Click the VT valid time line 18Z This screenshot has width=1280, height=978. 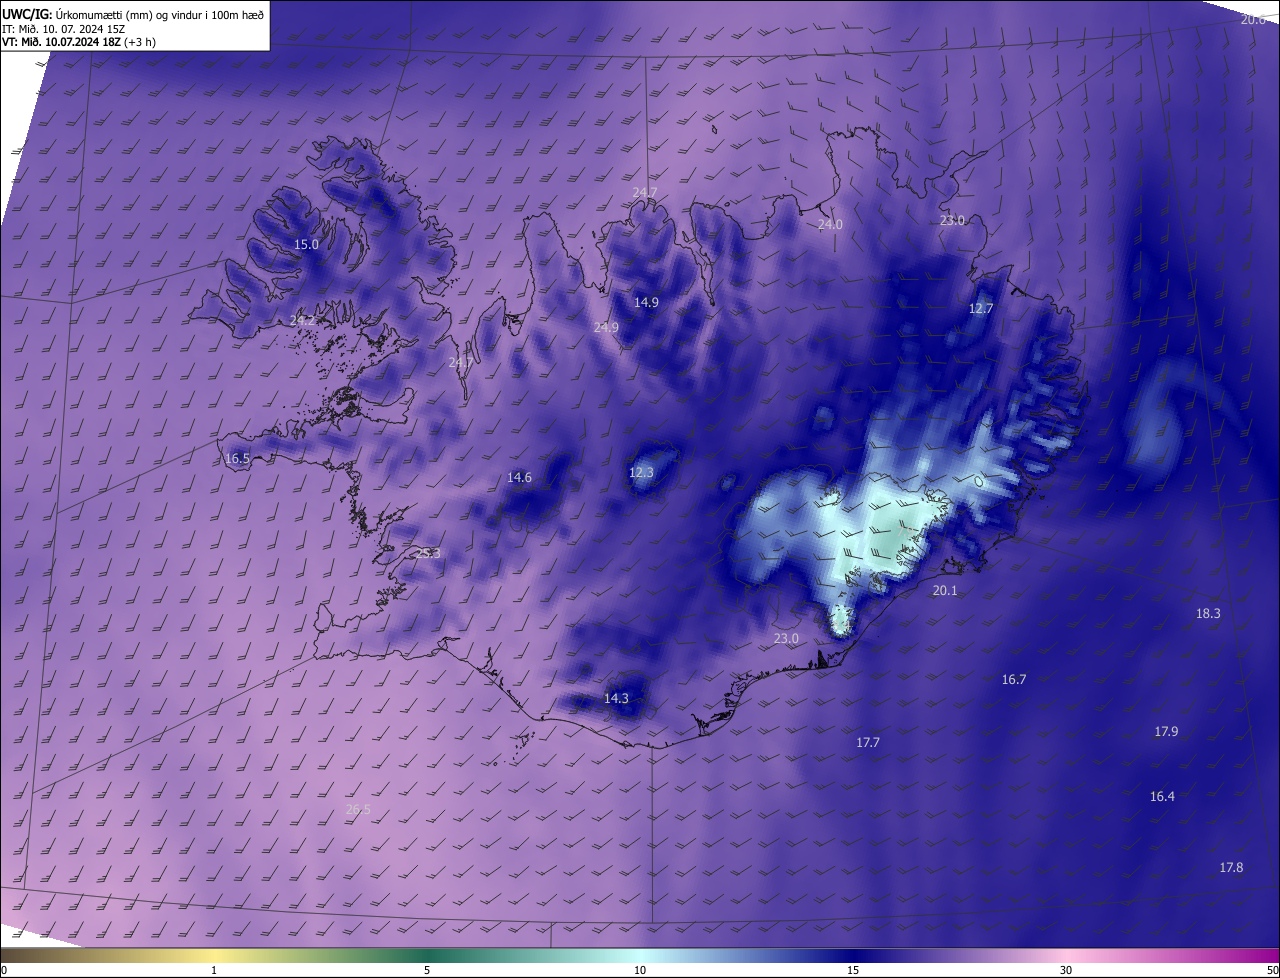(79, 42)
